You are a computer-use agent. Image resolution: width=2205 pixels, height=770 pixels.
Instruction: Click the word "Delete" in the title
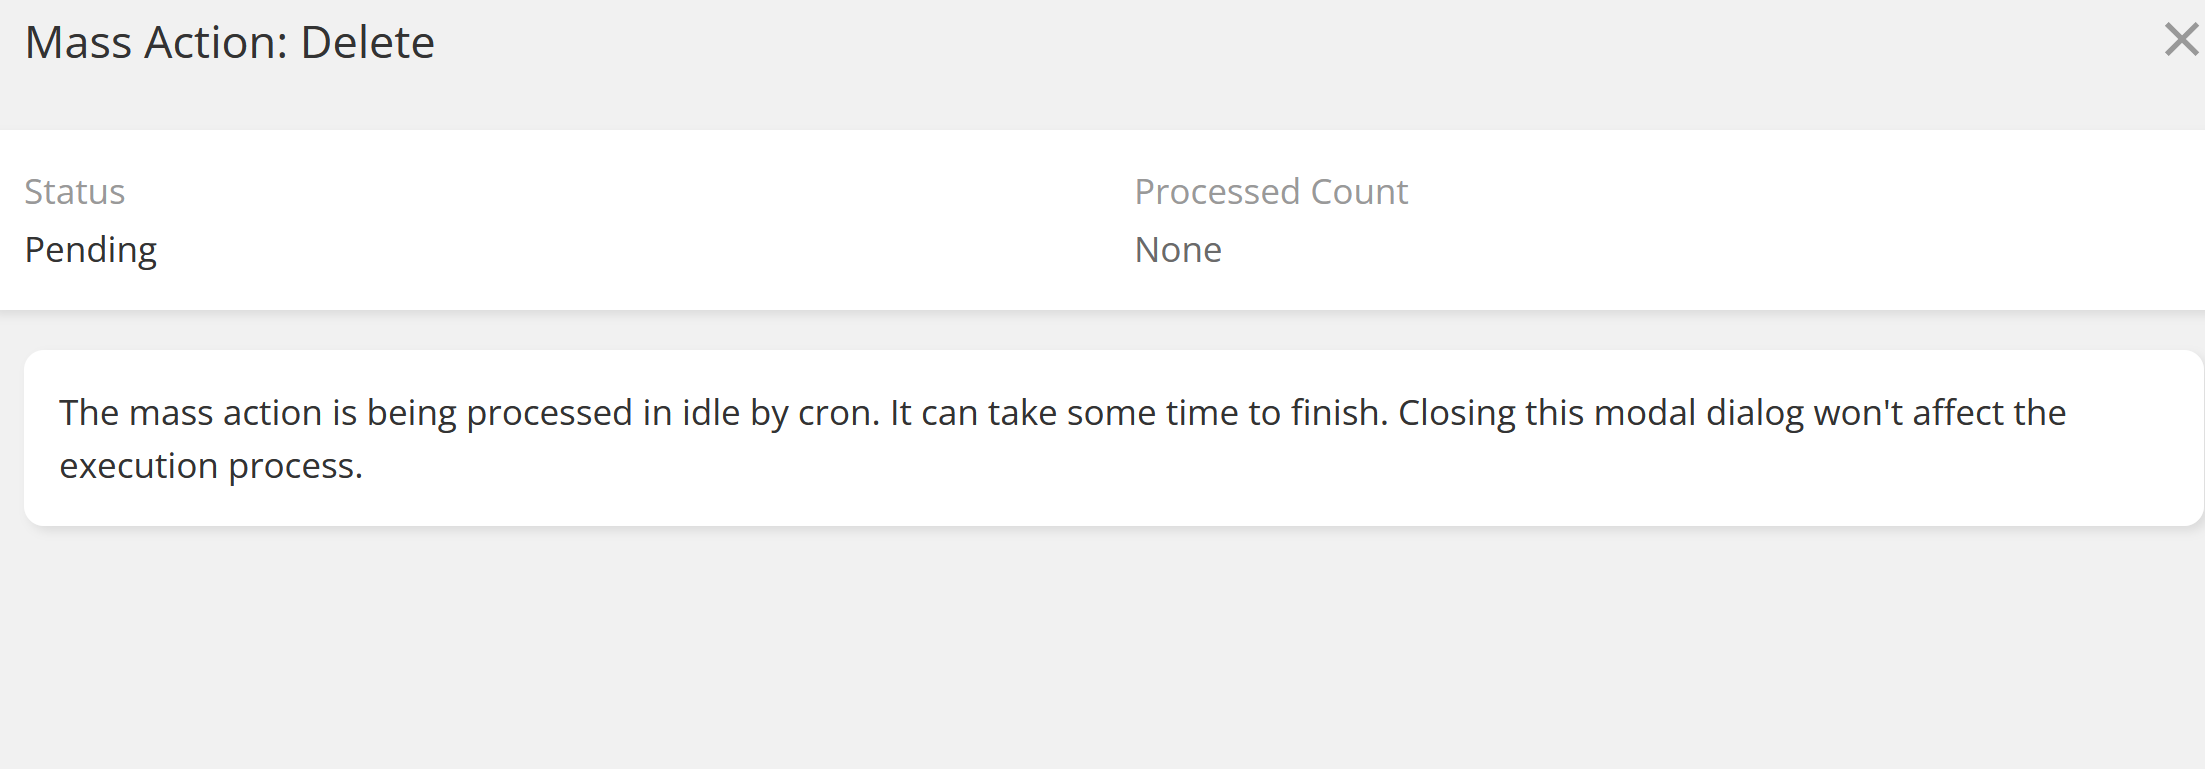(367, 43)
